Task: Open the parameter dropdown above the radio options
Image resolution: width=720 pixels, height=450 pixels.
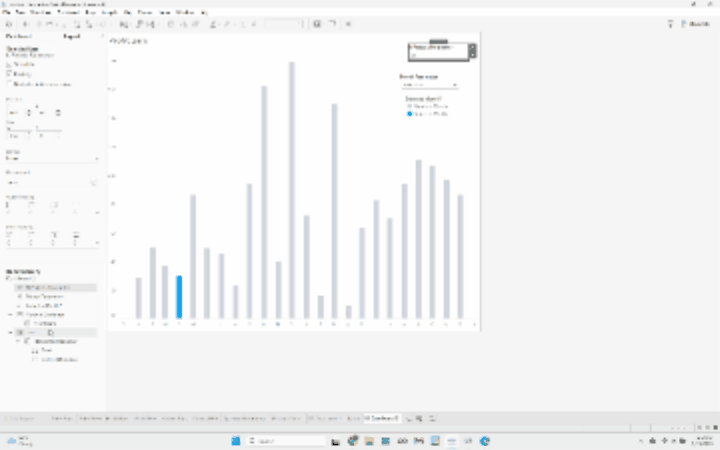Action: (x=429, y=85)
